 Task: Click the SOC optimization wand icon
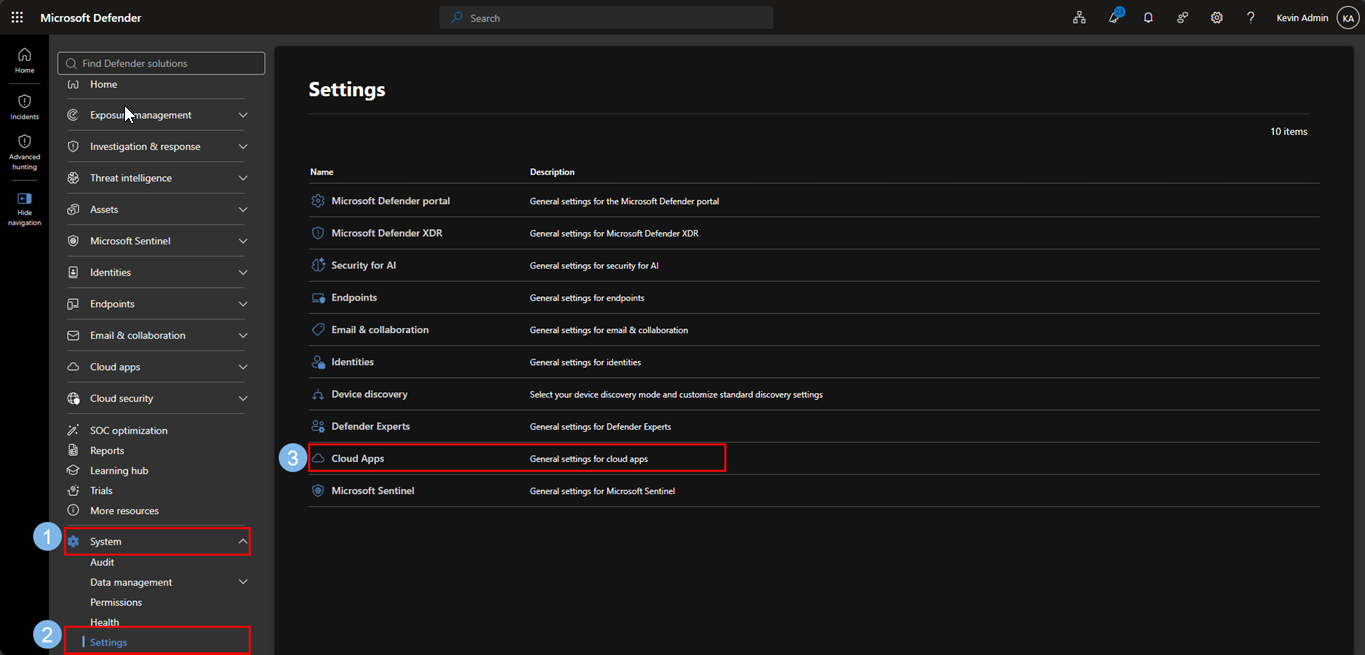point(73,430)
